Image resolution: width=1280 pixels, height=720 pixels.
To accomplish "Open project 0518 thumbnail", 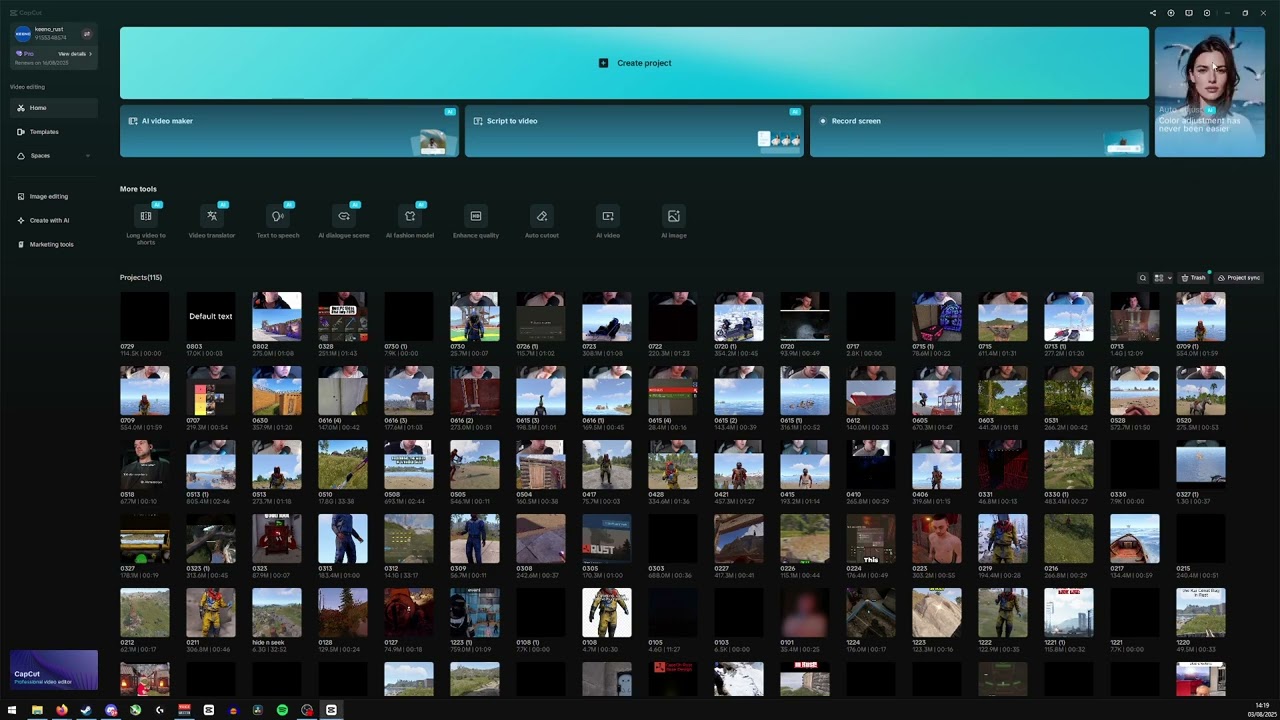I will coord(145,465).
